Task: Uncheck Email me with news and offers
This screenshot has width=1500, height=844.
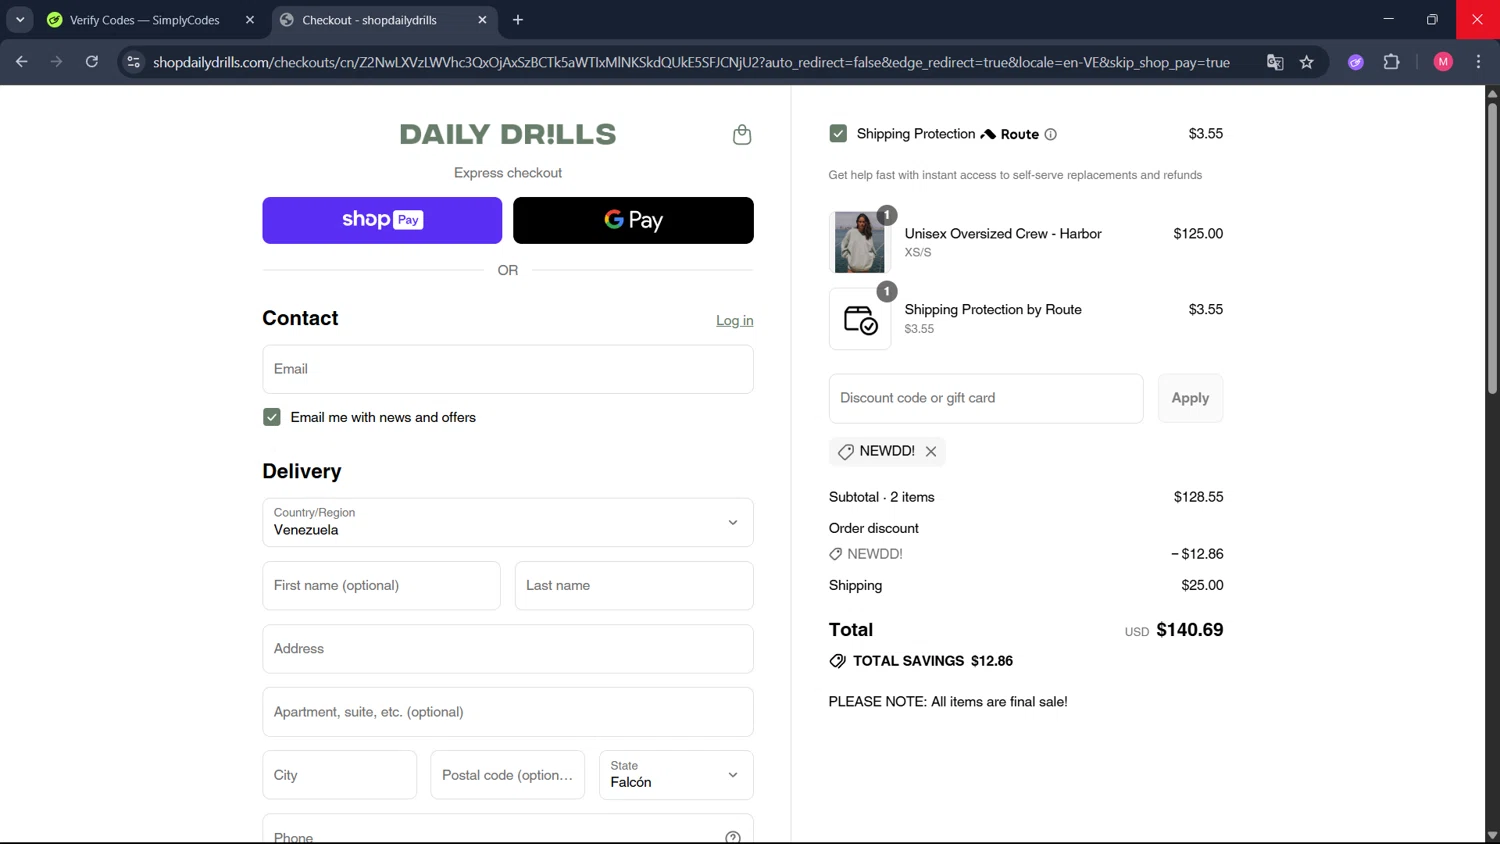Action: 272,417
